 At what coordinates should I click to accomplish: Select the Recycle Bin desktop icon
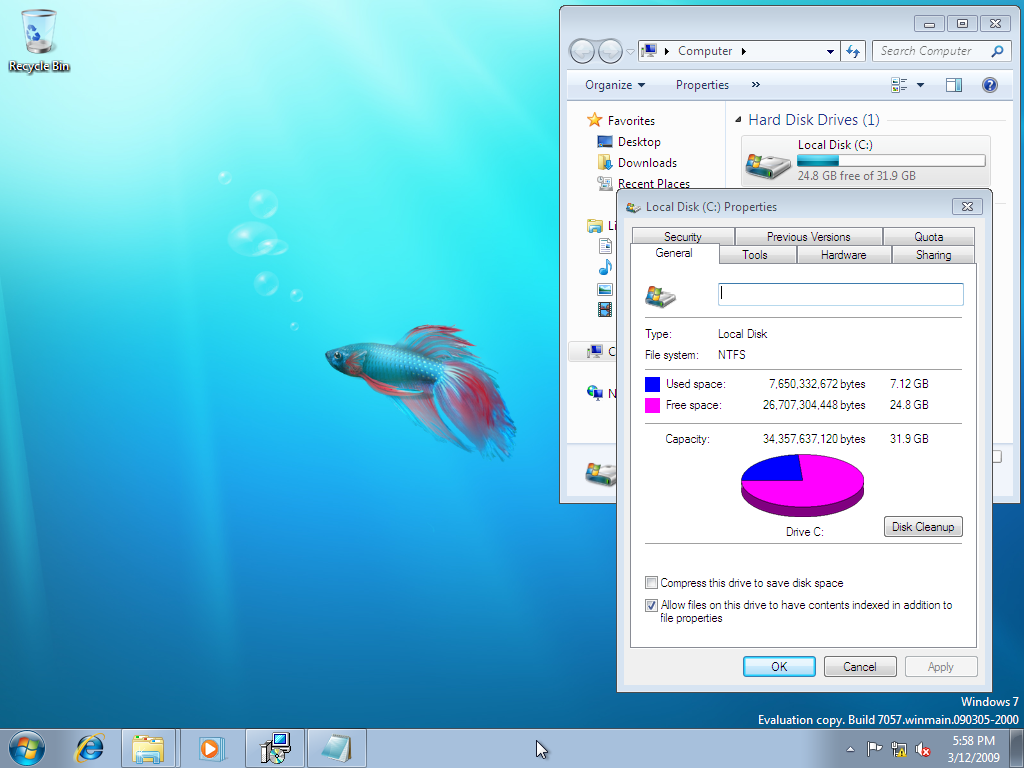tap(39, 40)
